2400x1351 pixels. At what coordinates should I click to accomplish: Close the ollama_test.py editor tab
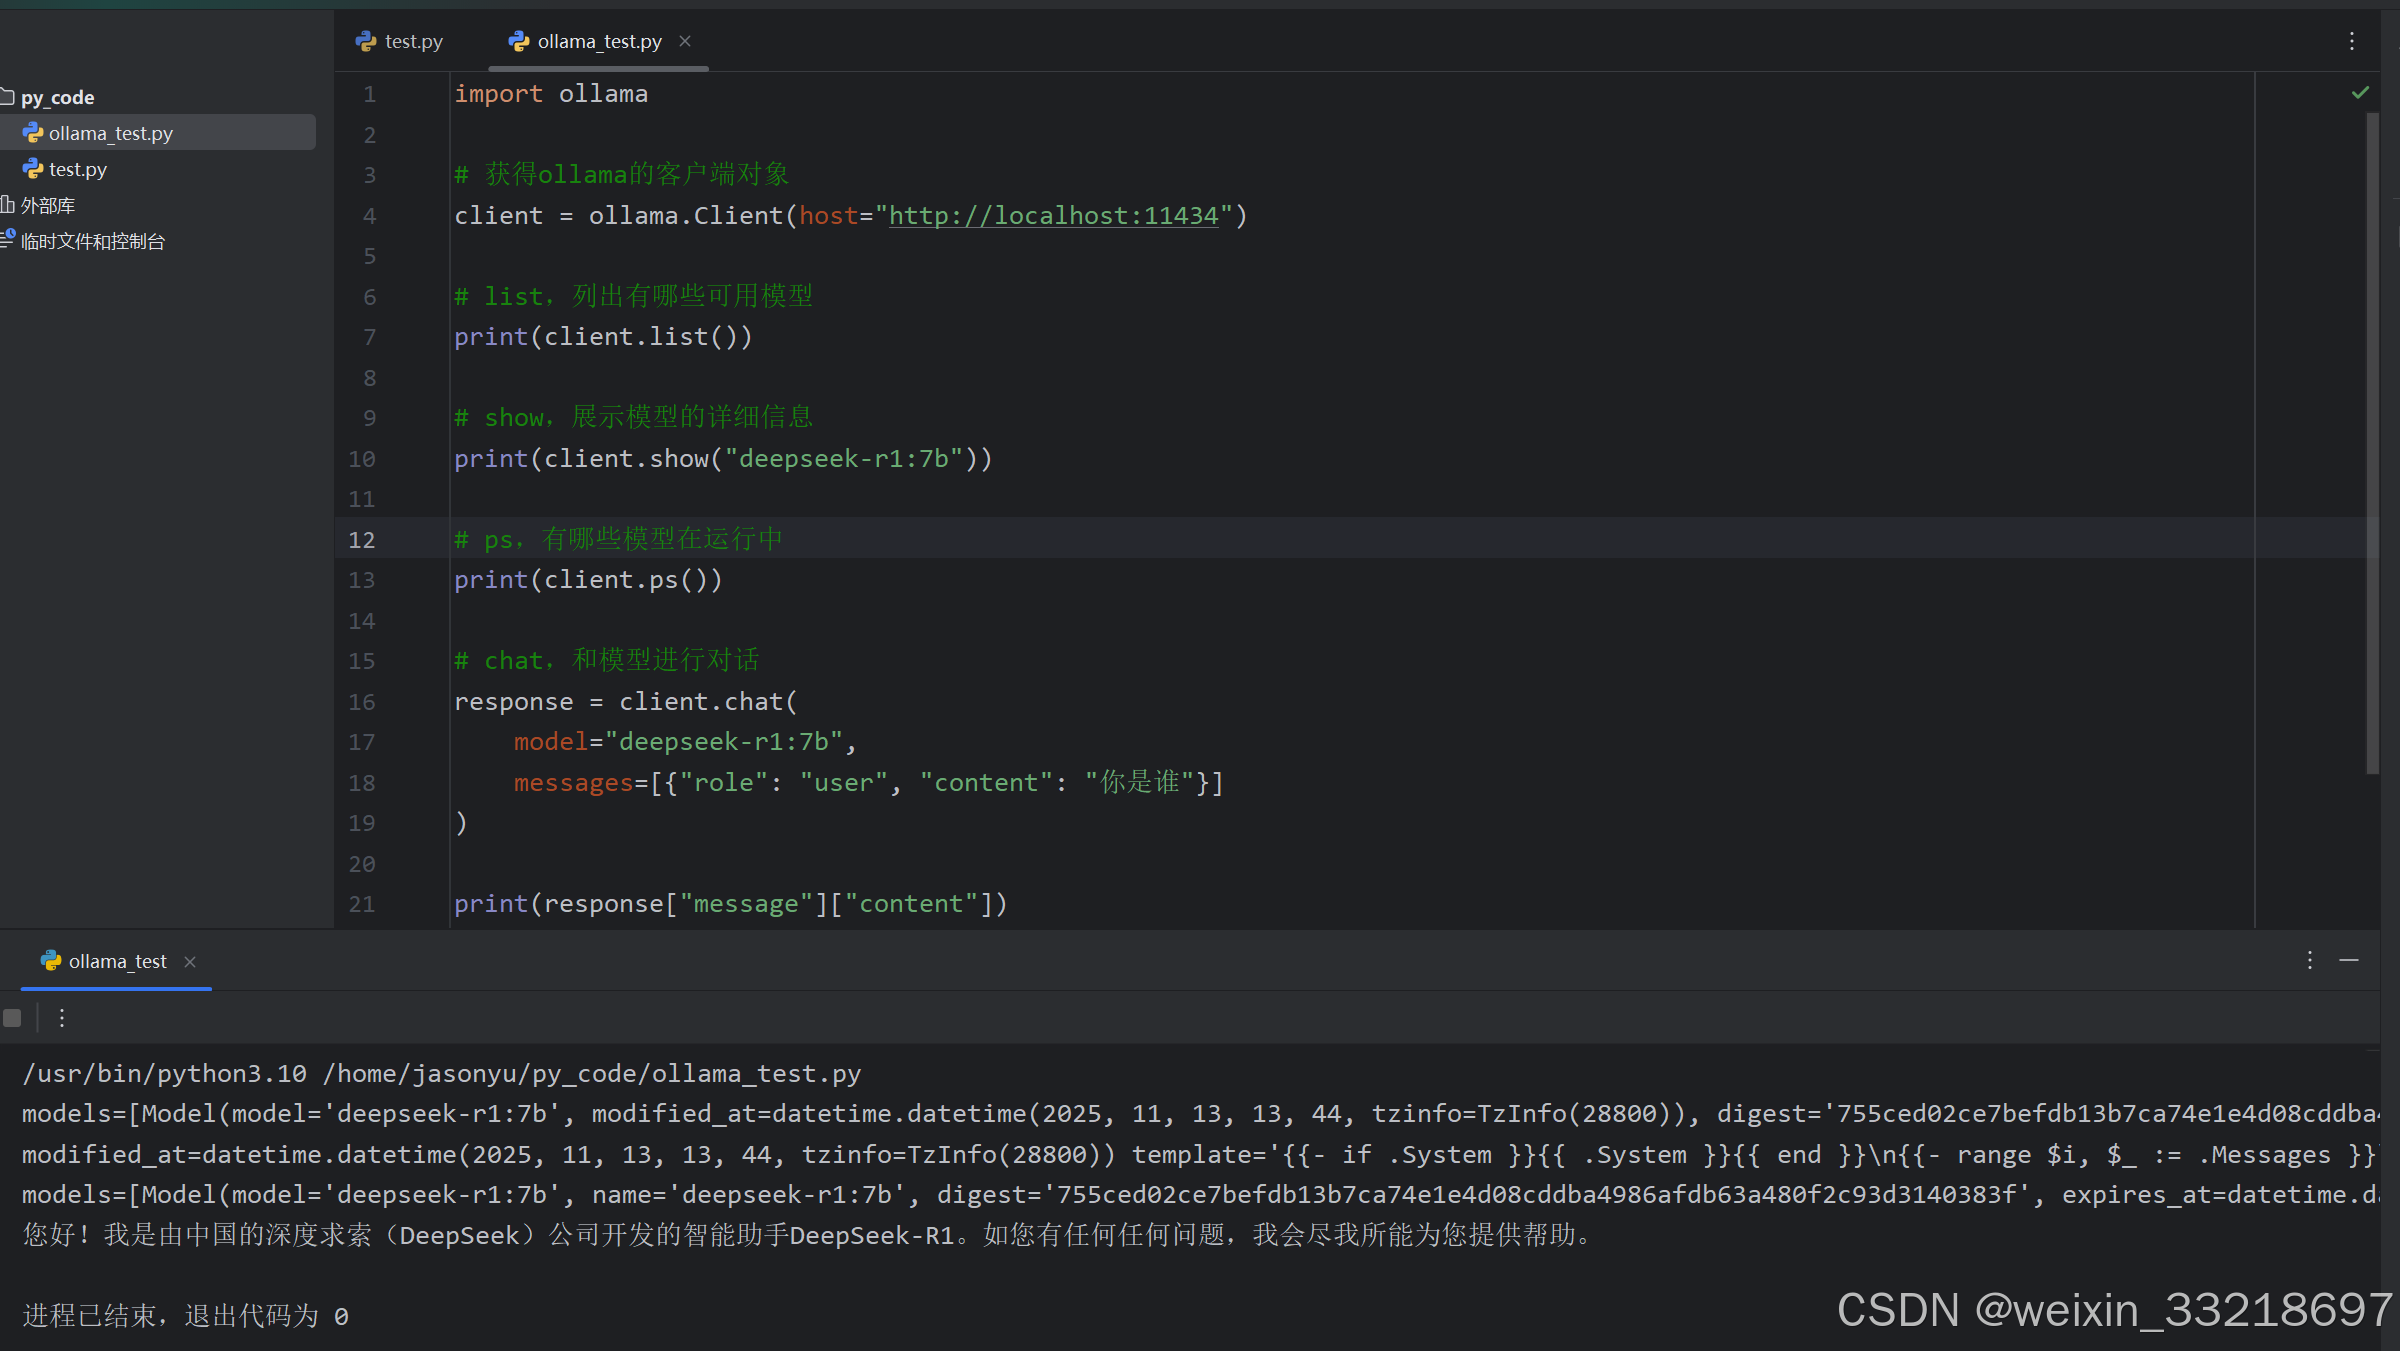click(685, 41)
